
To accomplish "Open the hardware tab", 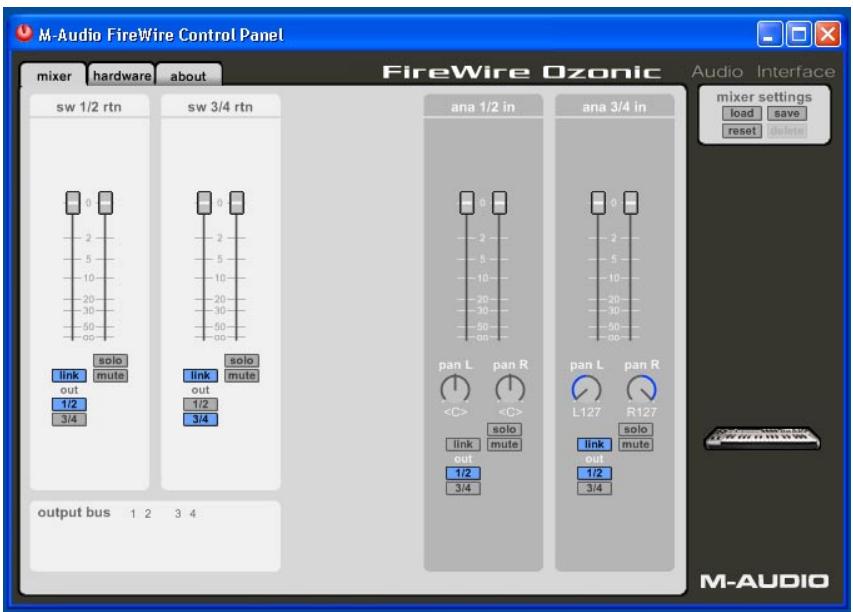I will click(x=122, y=76).
